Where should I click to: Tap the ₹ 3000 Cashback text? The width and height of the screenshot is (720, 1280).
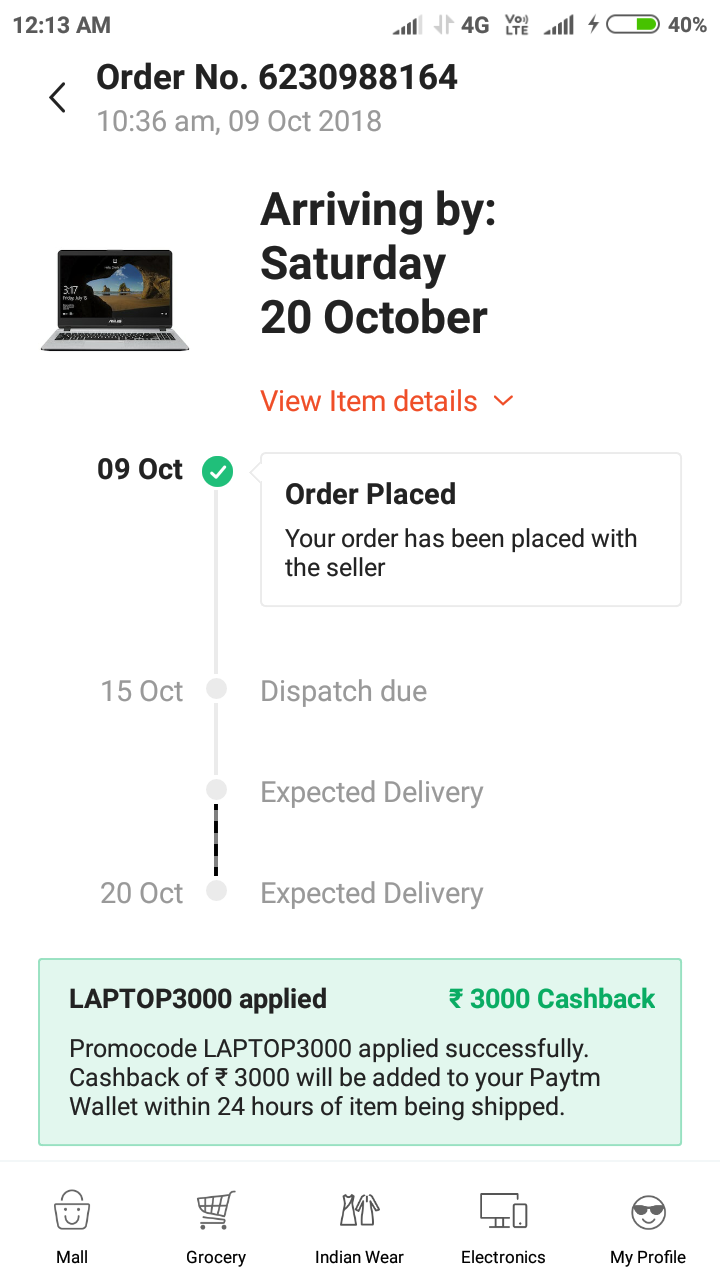point(552,998)
